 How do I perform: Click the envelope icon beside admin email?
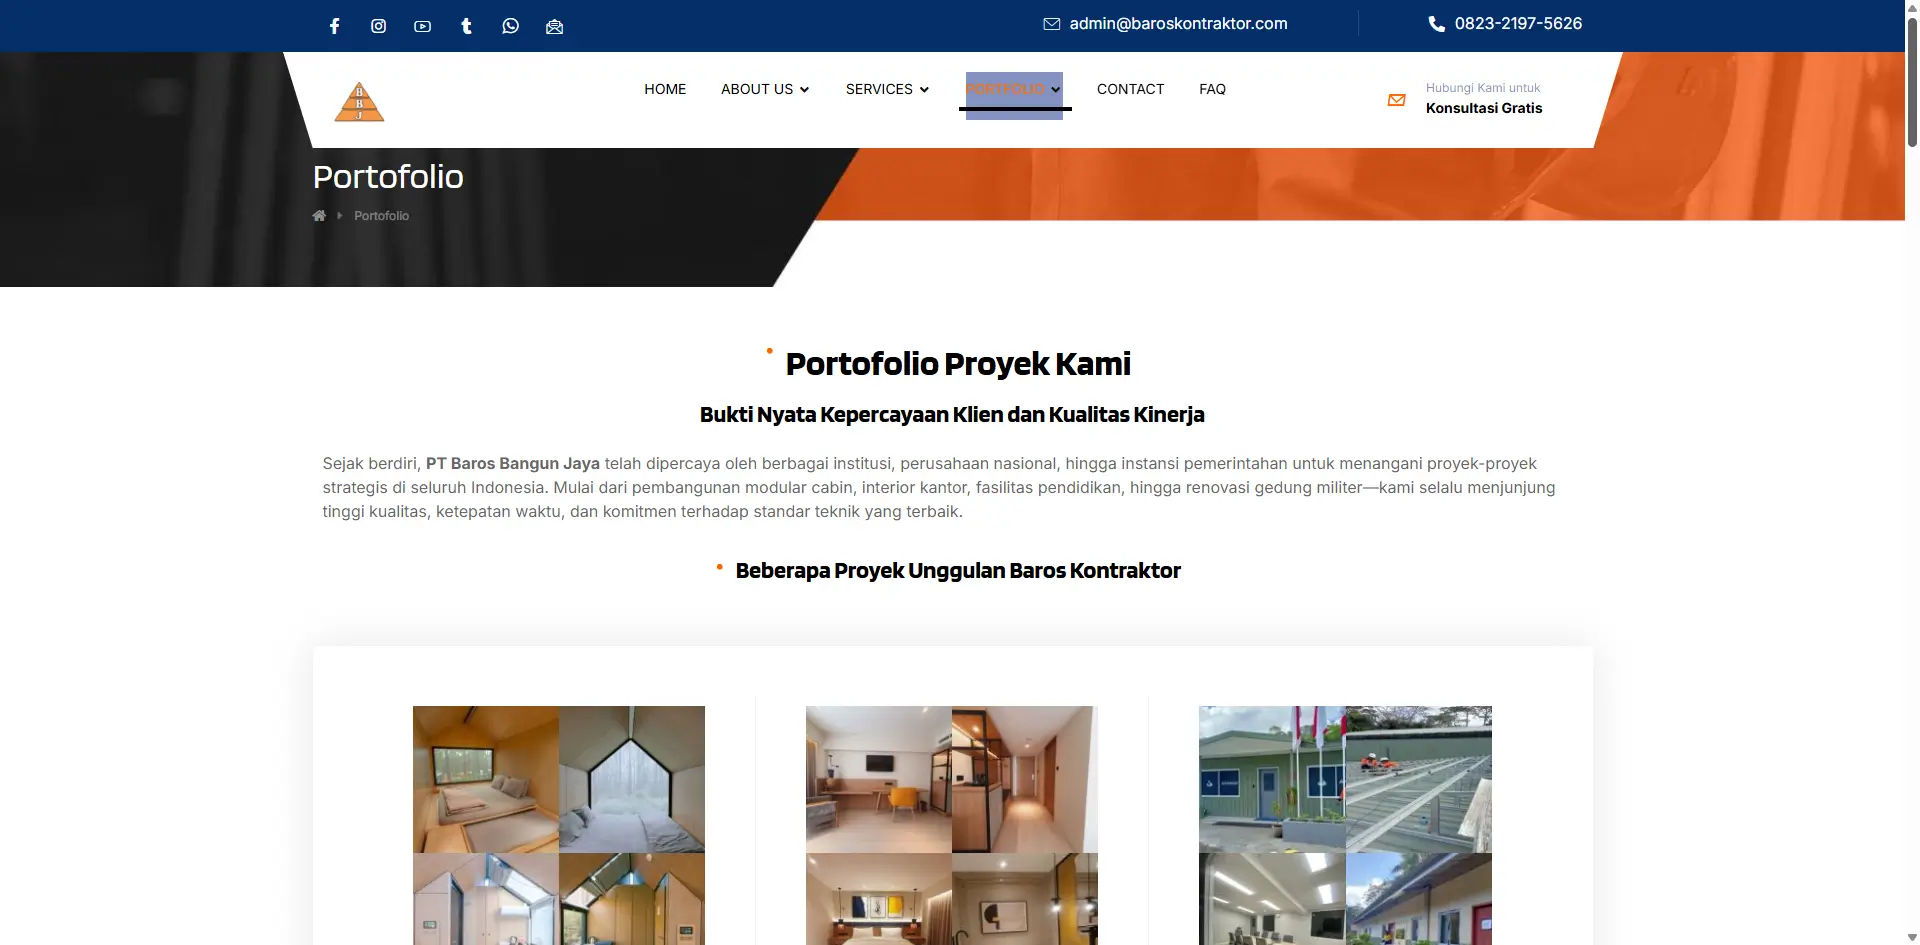1052,24
